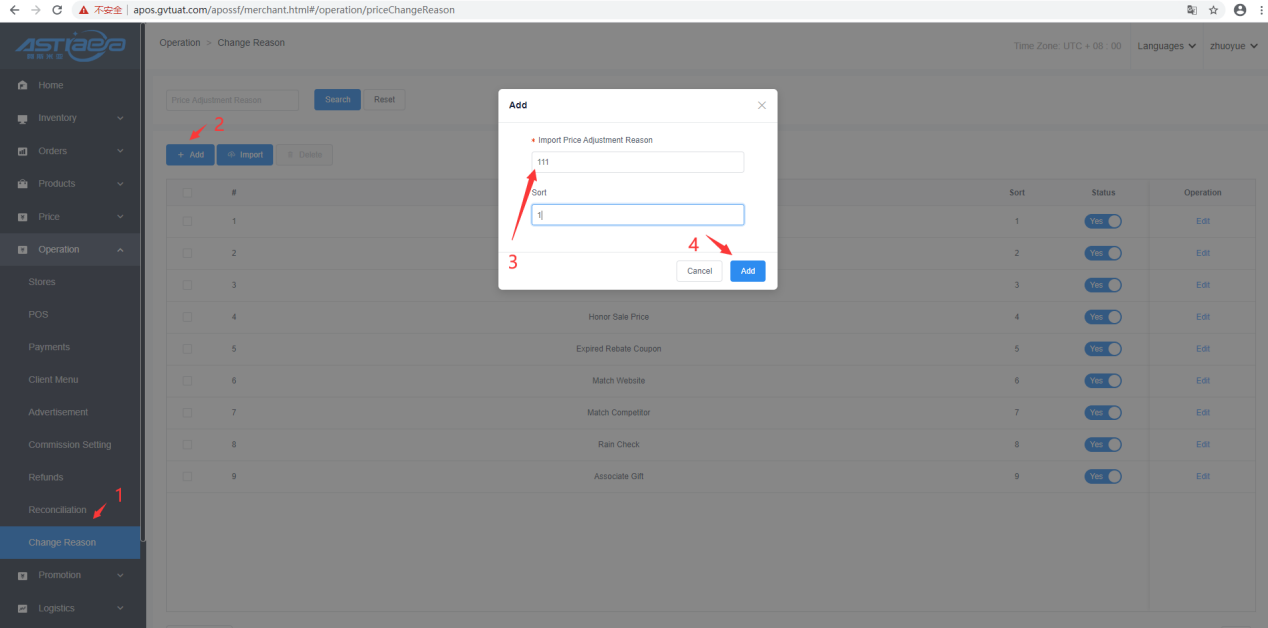The image size is (1268, 628).
Task: Click the Sort input field
Action: pos(637,215)
